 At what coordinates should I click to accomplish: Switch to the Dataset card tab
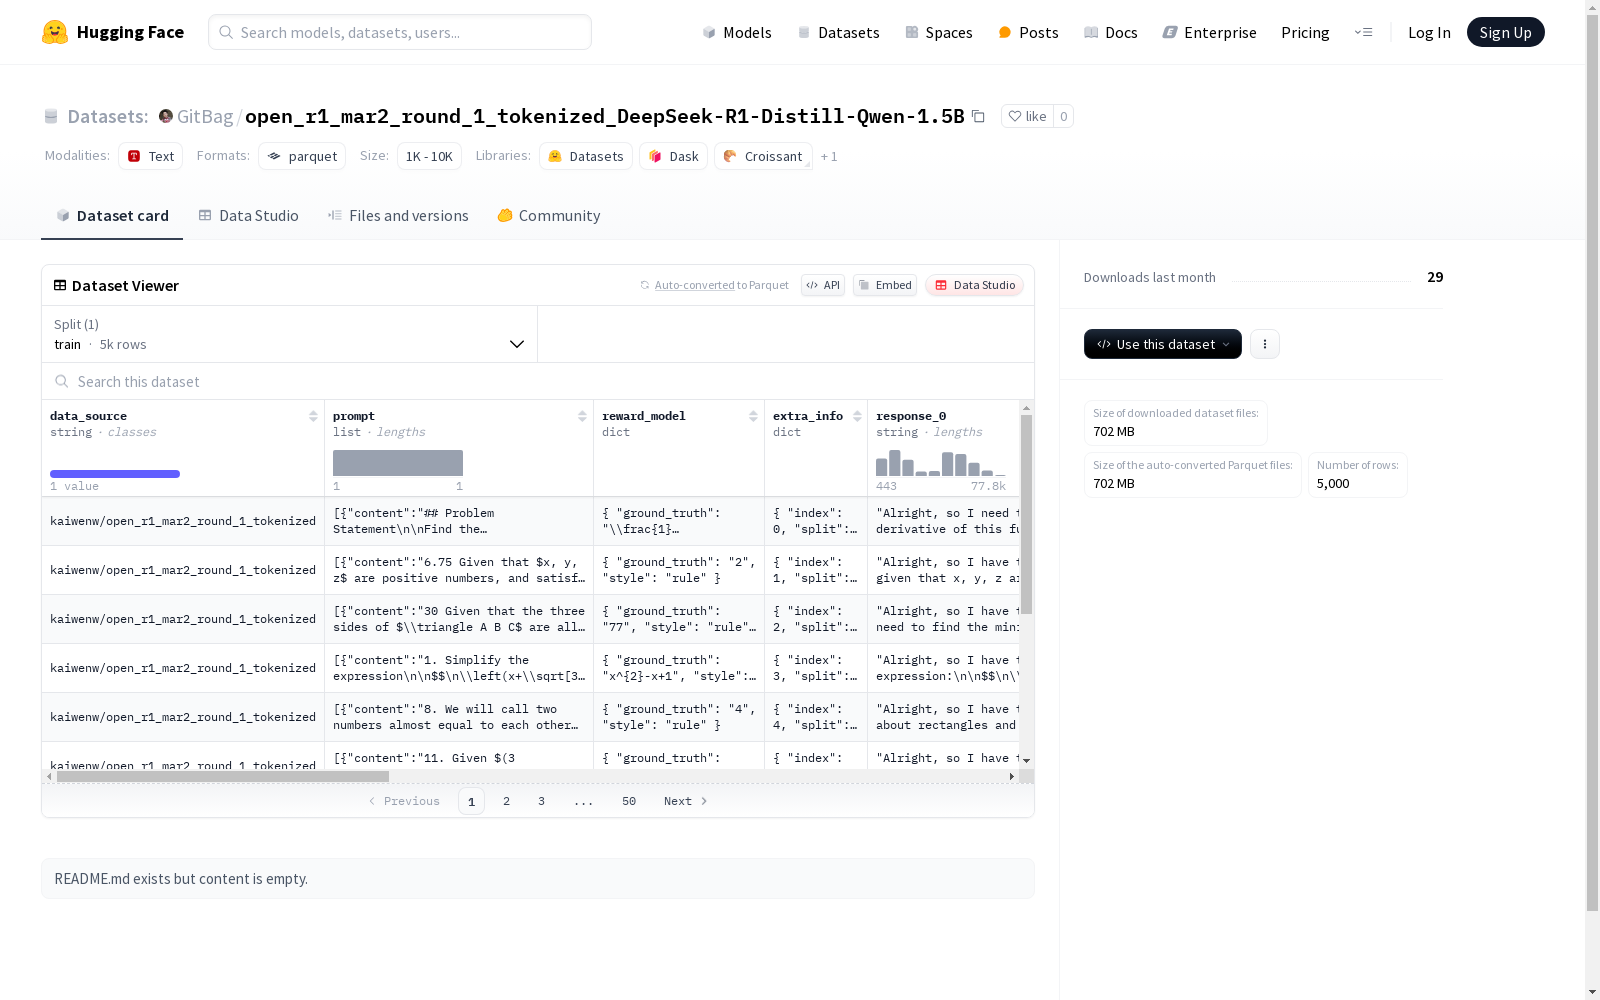[x=112, y=216]
